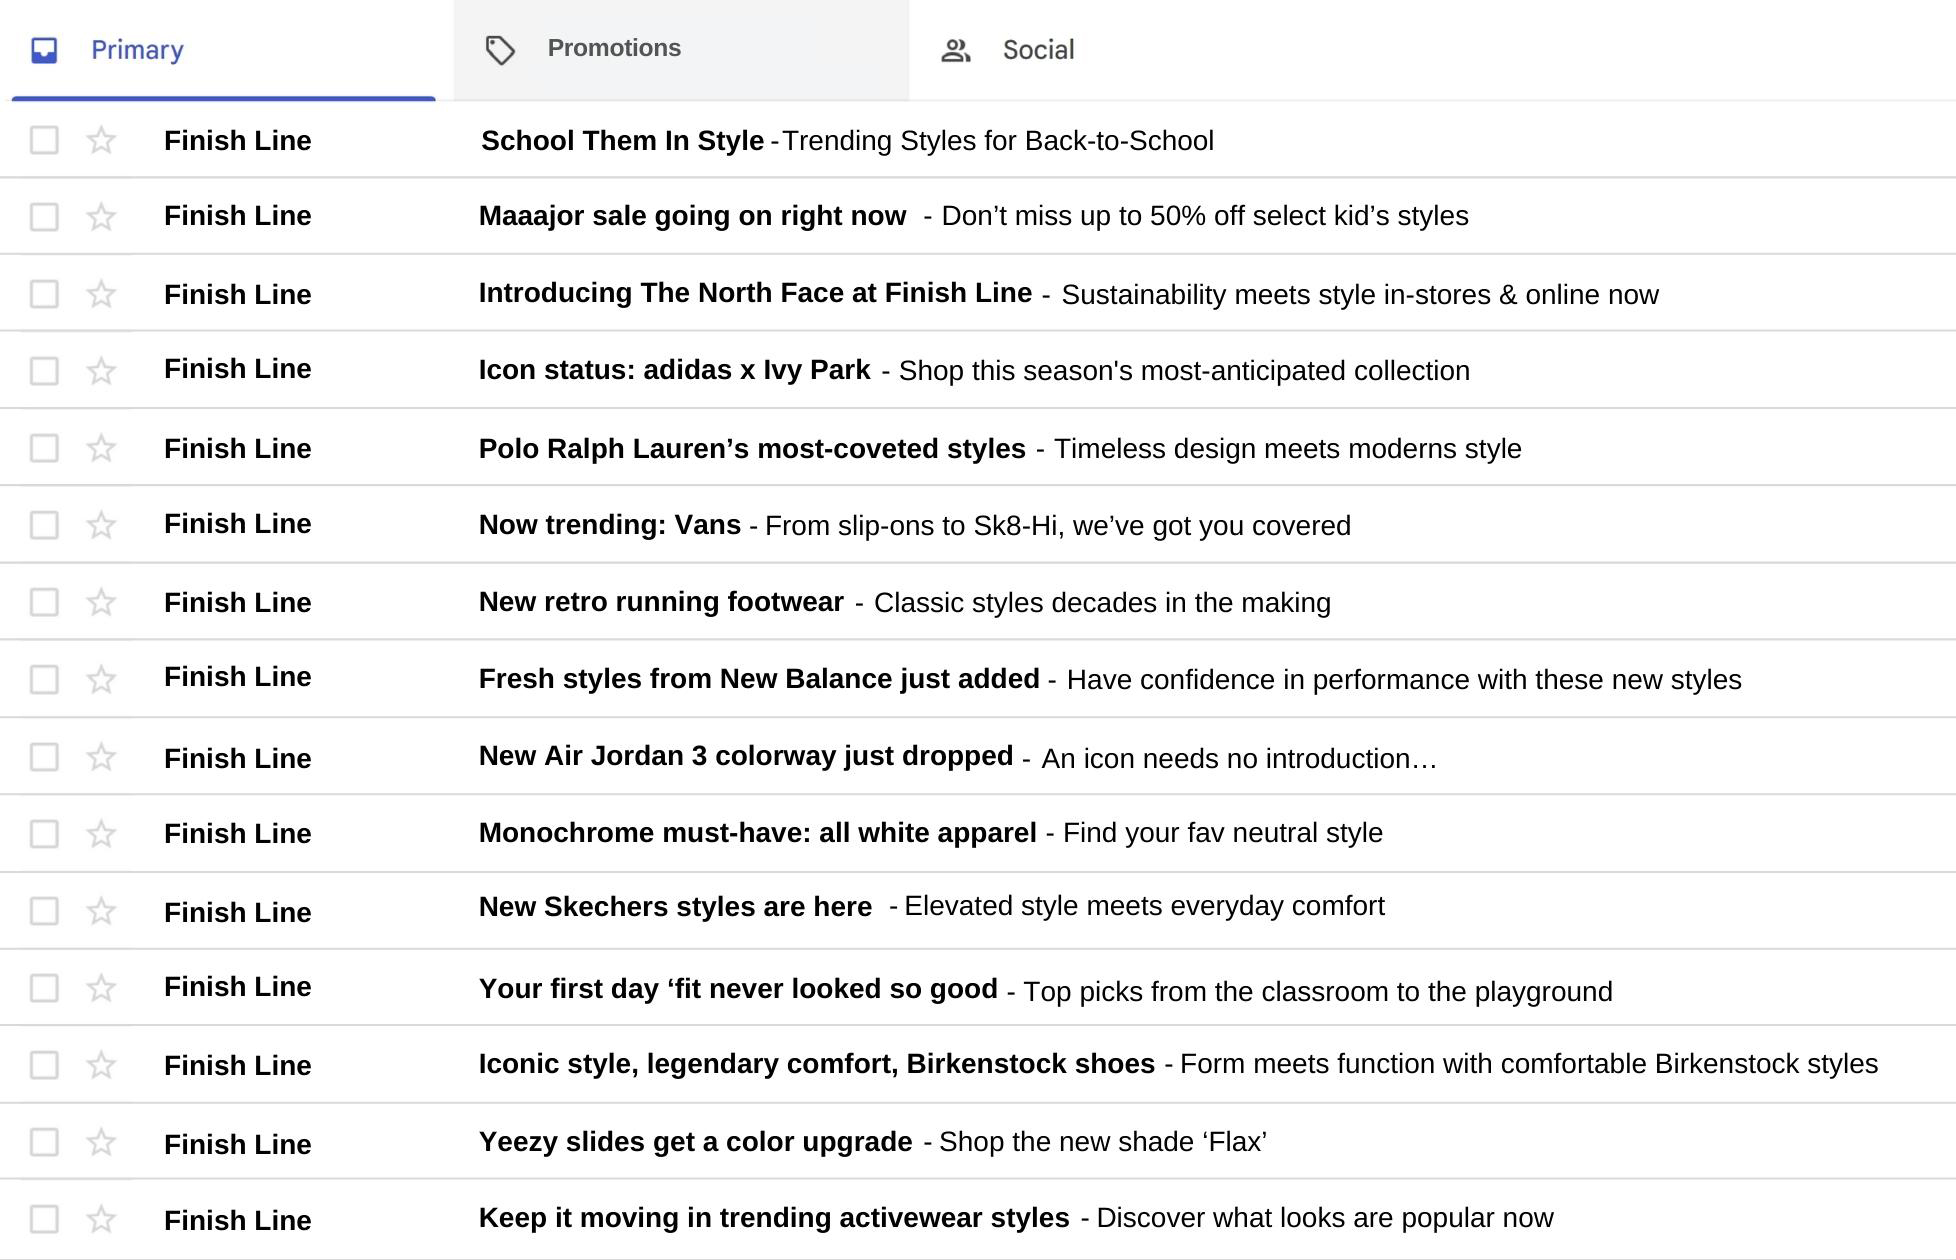Open 'New retro running footwear' email
The width and height of the screenshot is (1956, 1260).
tap(661, 602)
